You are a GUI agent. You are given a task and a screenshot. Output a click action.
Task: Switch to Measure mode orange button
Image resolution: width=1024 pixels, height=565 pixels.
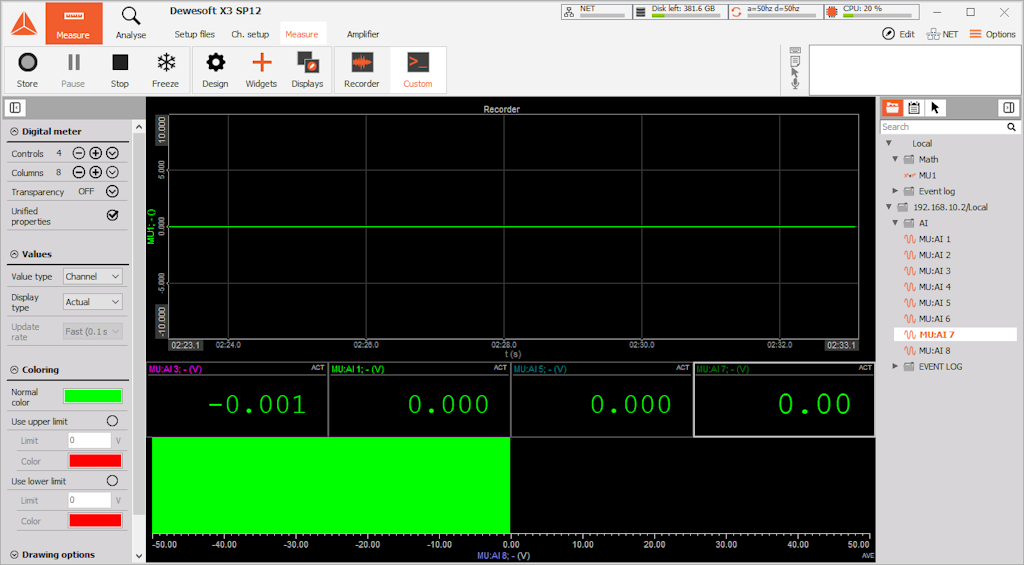pyautogui.click(x=74, y=24)
